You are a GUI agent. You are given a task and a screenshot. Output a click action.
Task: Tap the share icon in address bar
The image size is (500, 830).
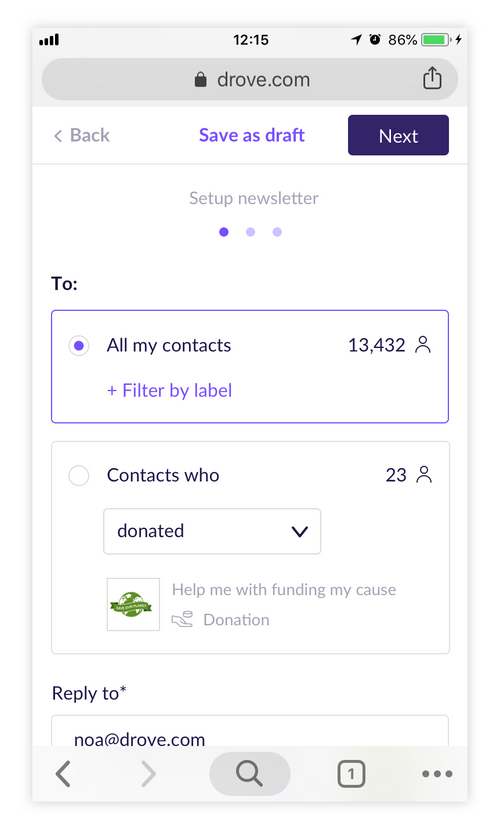pos(432,78)
